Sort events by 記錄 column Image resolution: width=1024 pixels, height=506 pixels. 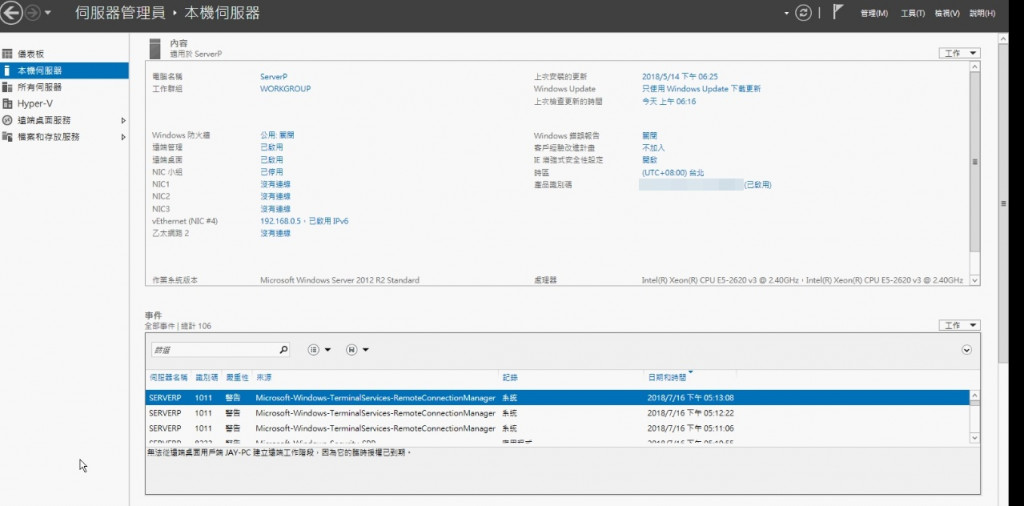[x=509, y=377]
